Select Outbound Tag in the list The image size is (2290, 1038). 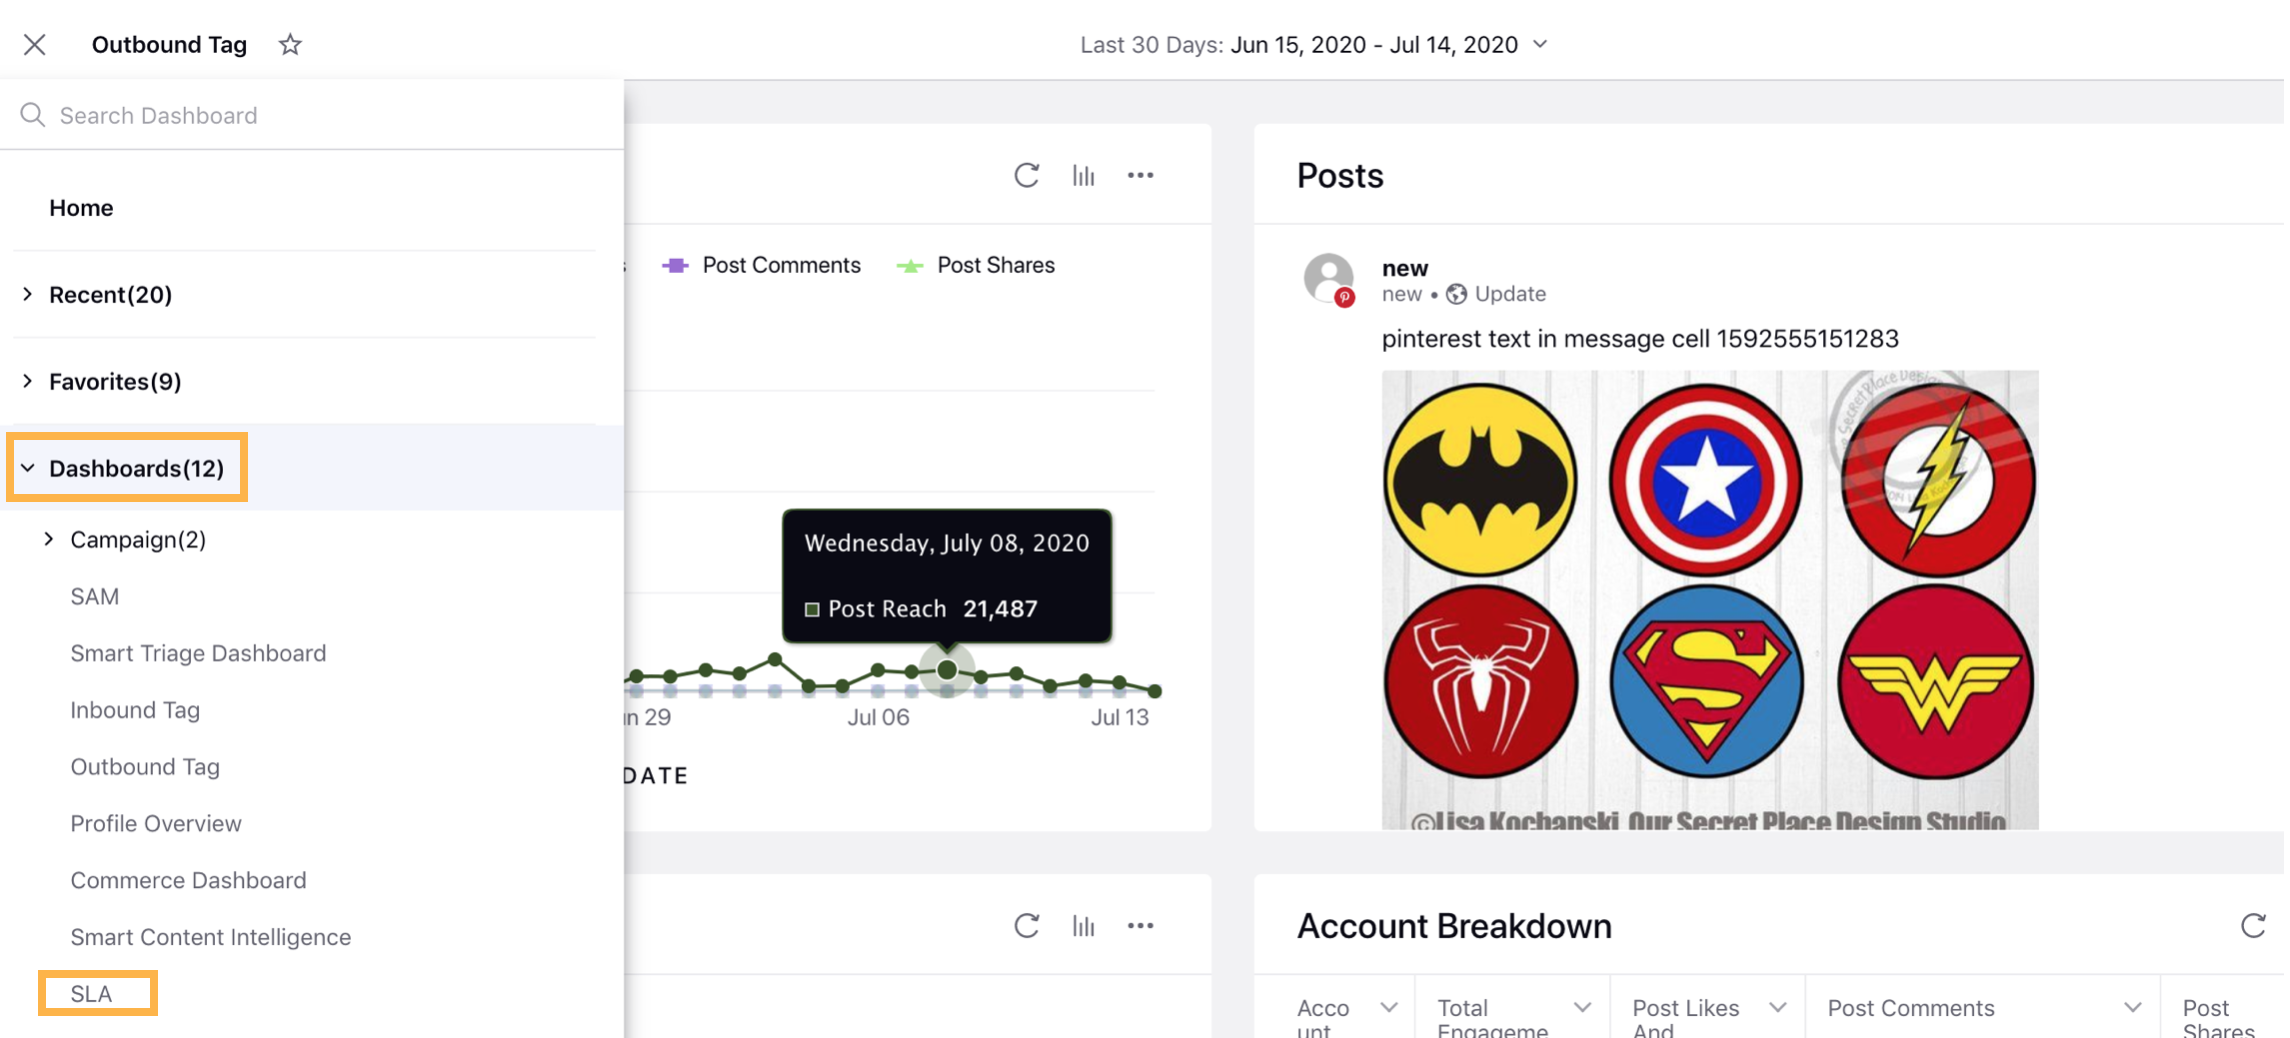(x=145, y=767)
